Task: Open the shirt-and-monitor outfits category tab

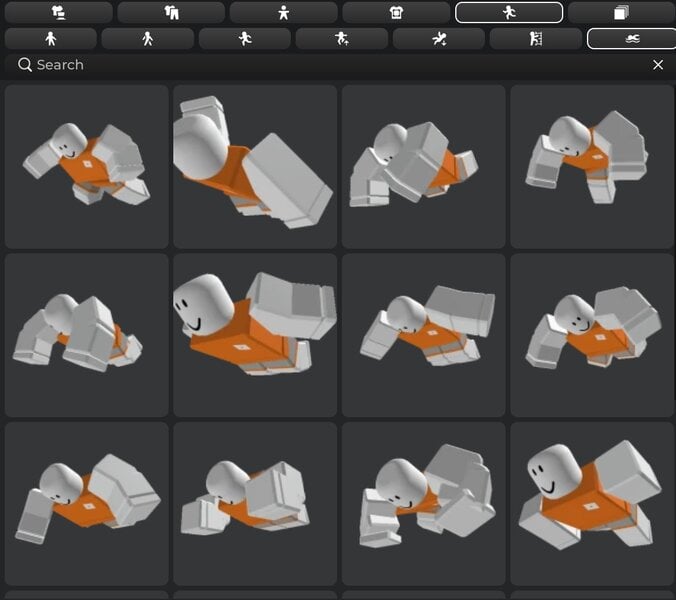Action: 59,12
